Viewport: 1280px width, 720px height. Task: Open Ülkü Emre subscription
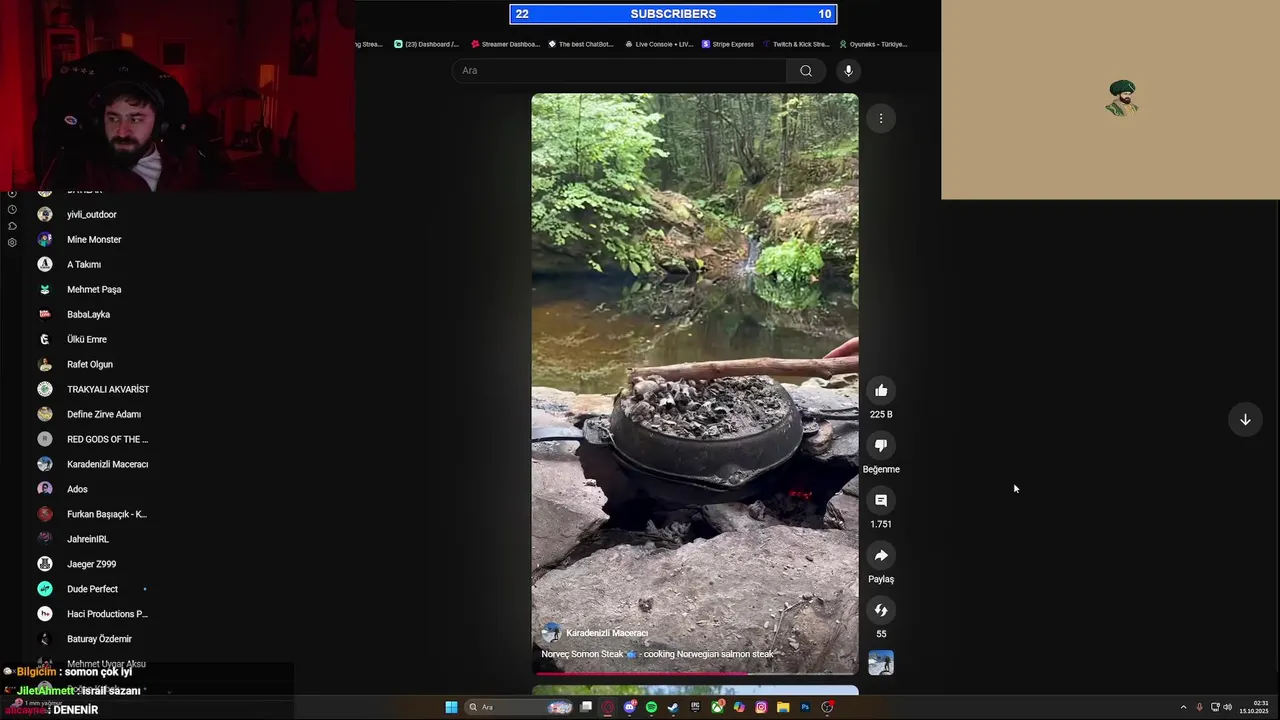click(87, 339)
